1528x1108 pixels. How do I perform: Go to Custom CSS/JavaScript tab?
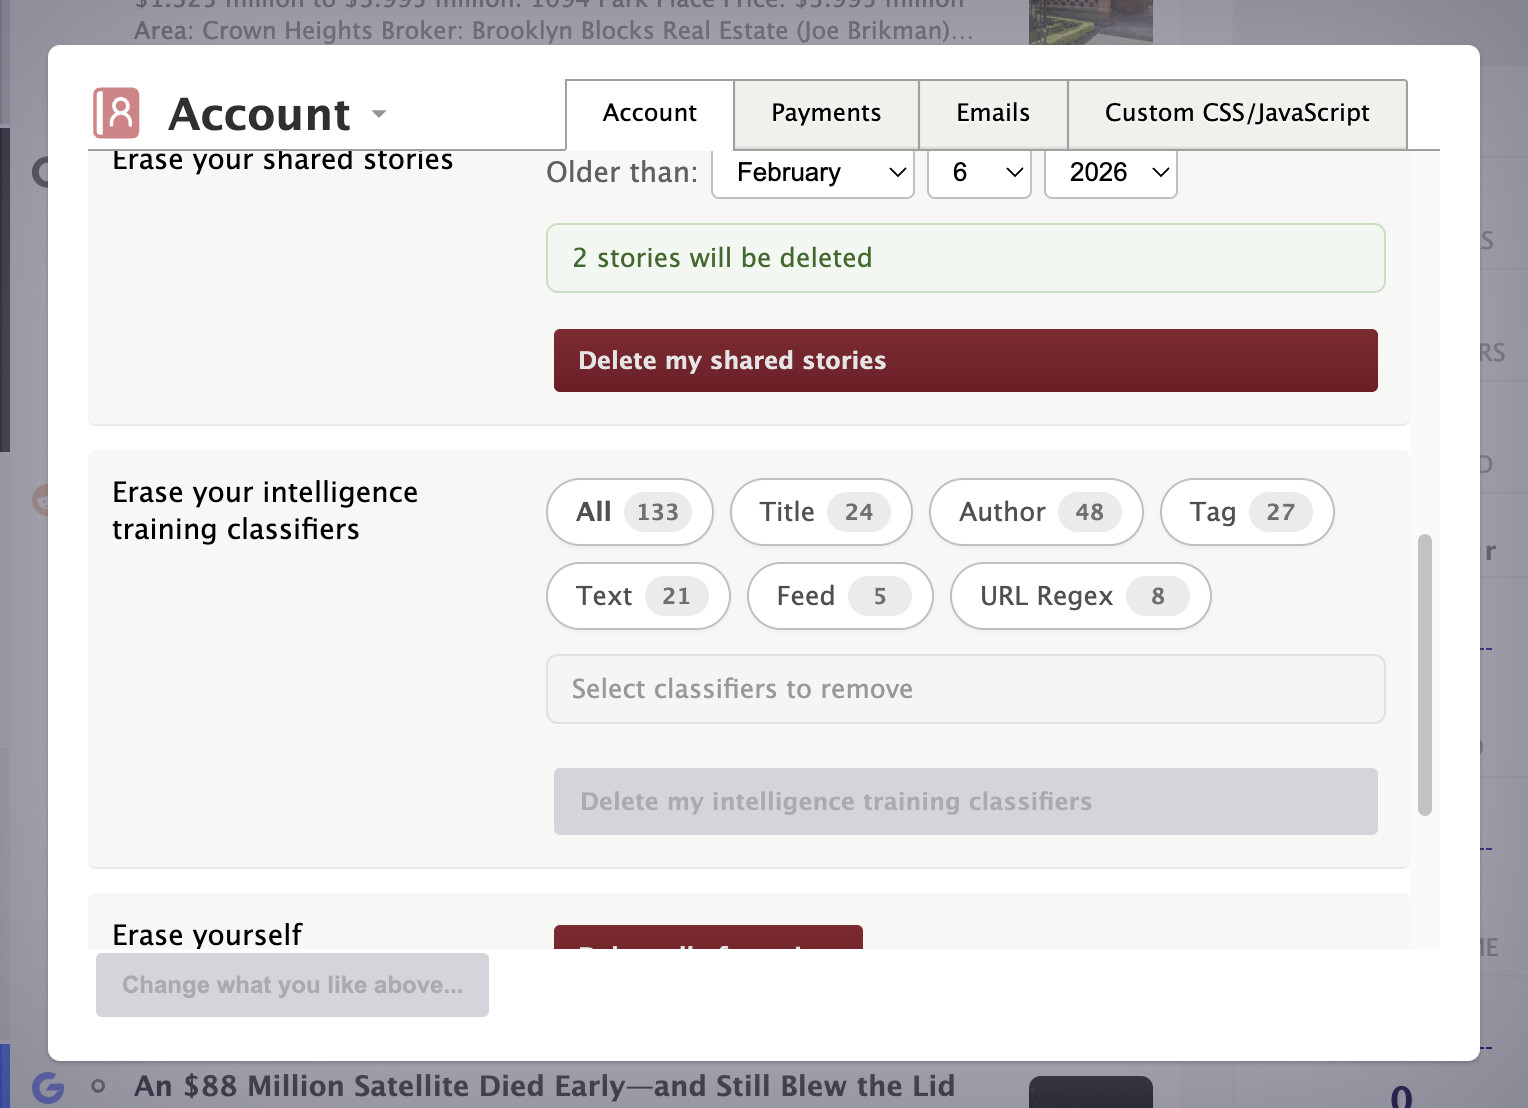[1236, 113]
